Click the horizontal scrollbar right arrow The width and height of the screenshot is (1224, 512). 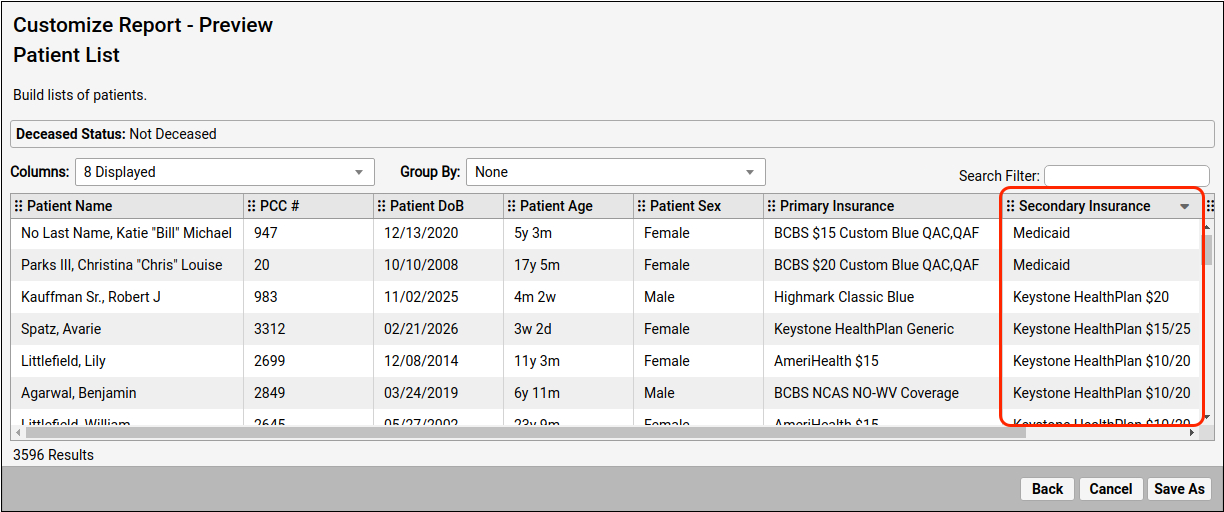[x=1191, y=433]
